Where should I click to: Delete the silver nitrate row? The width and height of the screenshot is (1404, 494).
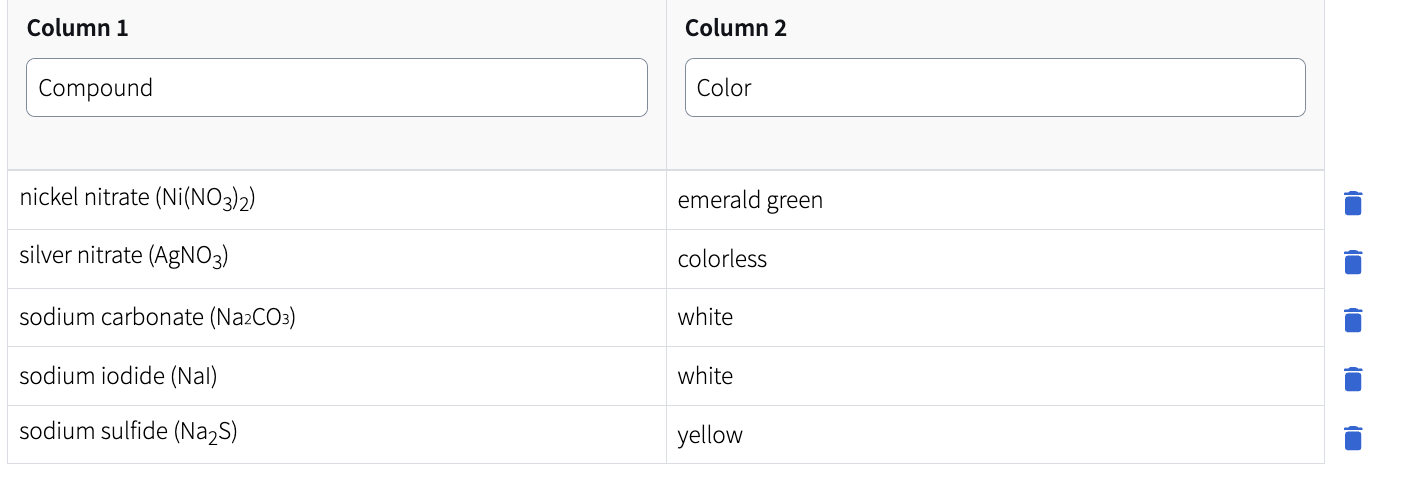click(x=1352, y=262)
